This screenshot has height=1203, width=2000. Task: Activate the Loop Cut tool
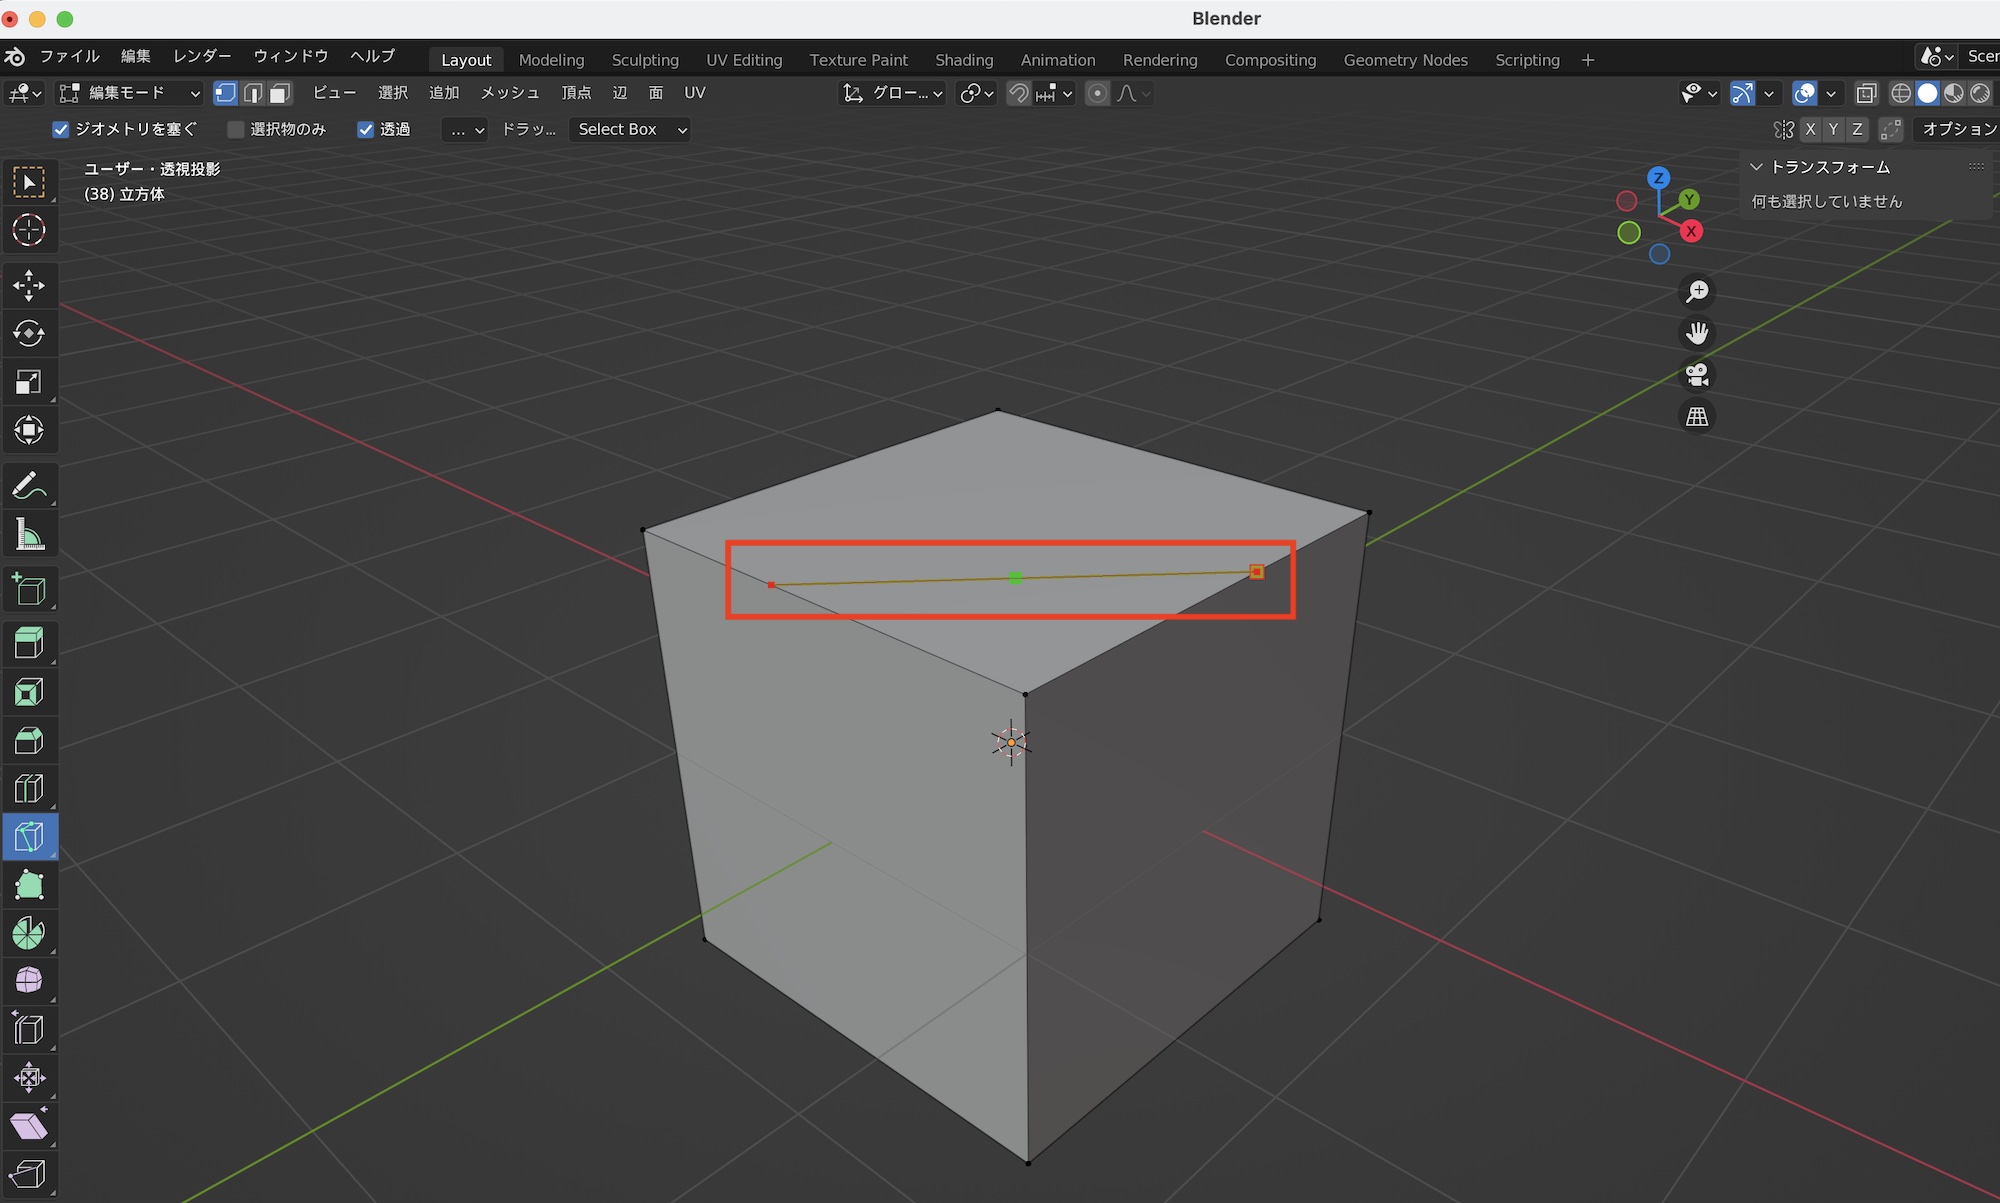point(29,788)
